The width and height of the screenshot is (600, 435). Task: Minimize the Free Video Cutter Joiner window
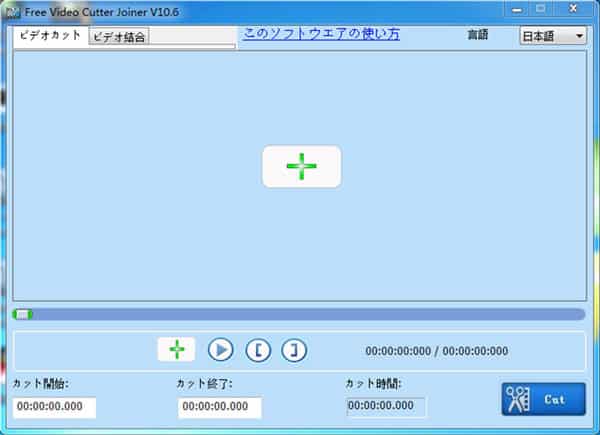point(517,10)
